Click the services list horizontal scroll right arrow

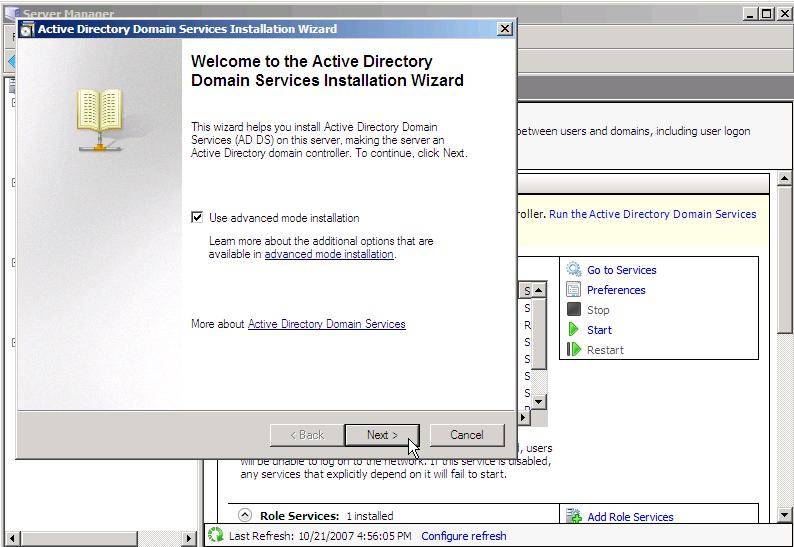tap(524, 417)
